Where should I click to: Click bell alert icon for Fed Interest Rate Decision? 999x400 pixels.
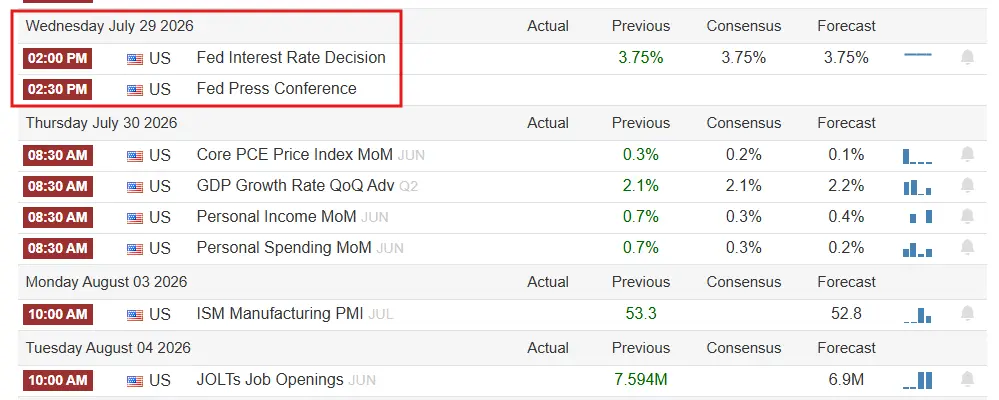point(967,57)
